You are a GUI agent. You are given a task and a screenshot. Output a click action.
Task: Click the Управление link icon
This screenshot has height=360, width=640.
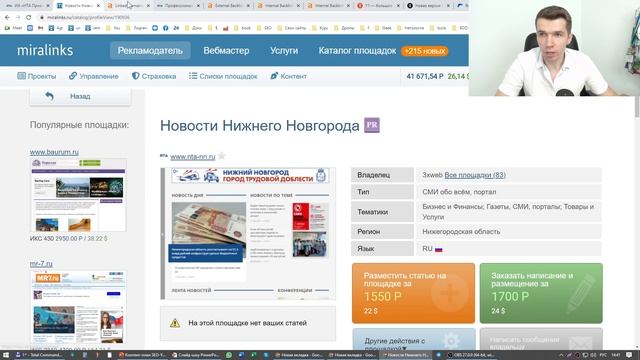click(x=73, y=76)
